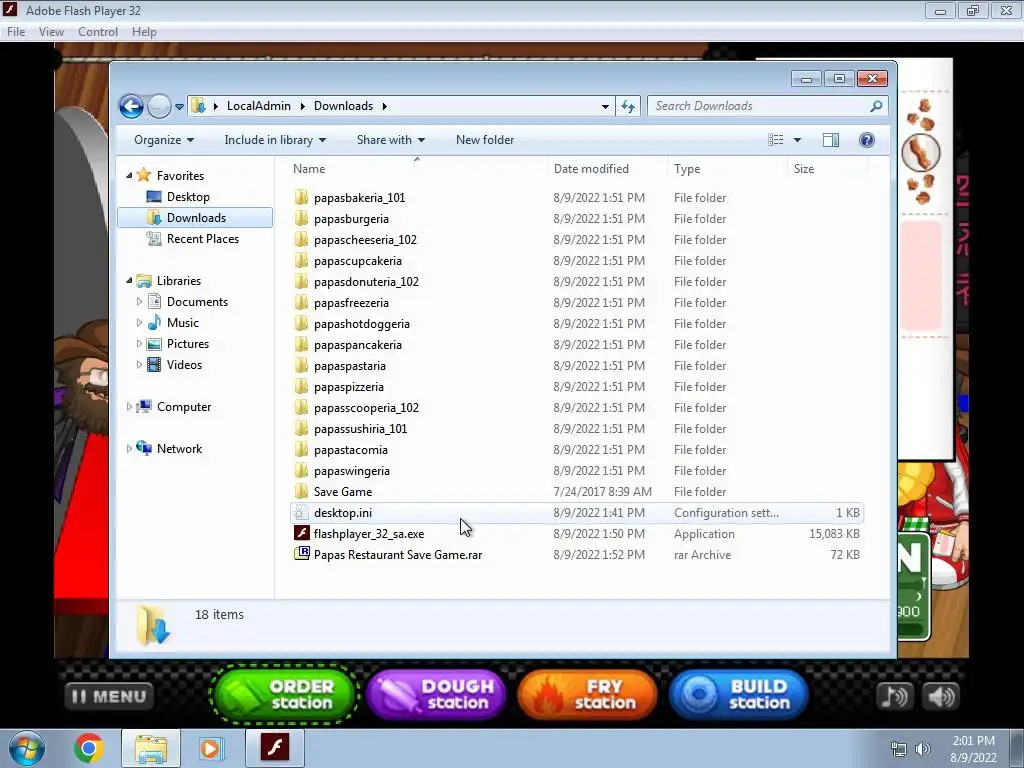Open the Organize menu
The width and height of the screenshot is (1024, 768).
coord(164,140)
